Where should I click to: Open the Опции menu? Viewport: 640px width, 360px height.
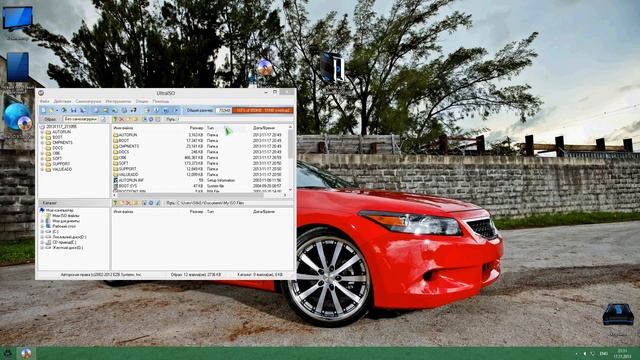[142, 101]
